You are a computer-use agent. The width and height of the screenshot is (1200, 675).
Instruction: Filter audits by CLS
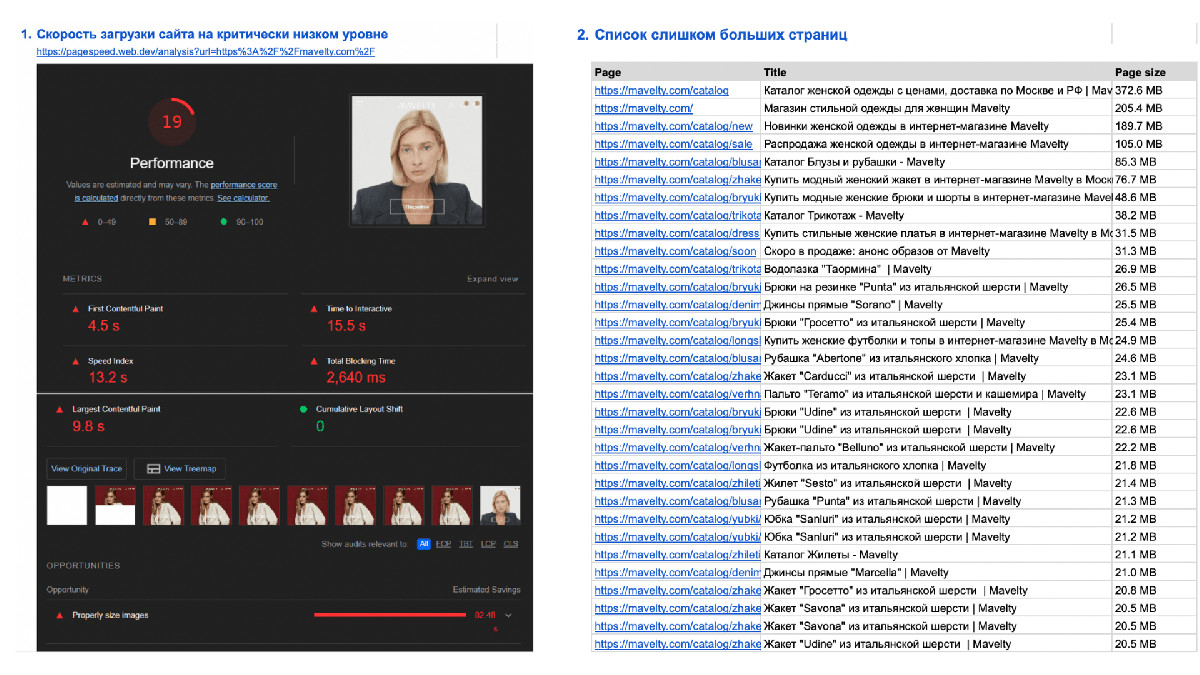(510, 544)
